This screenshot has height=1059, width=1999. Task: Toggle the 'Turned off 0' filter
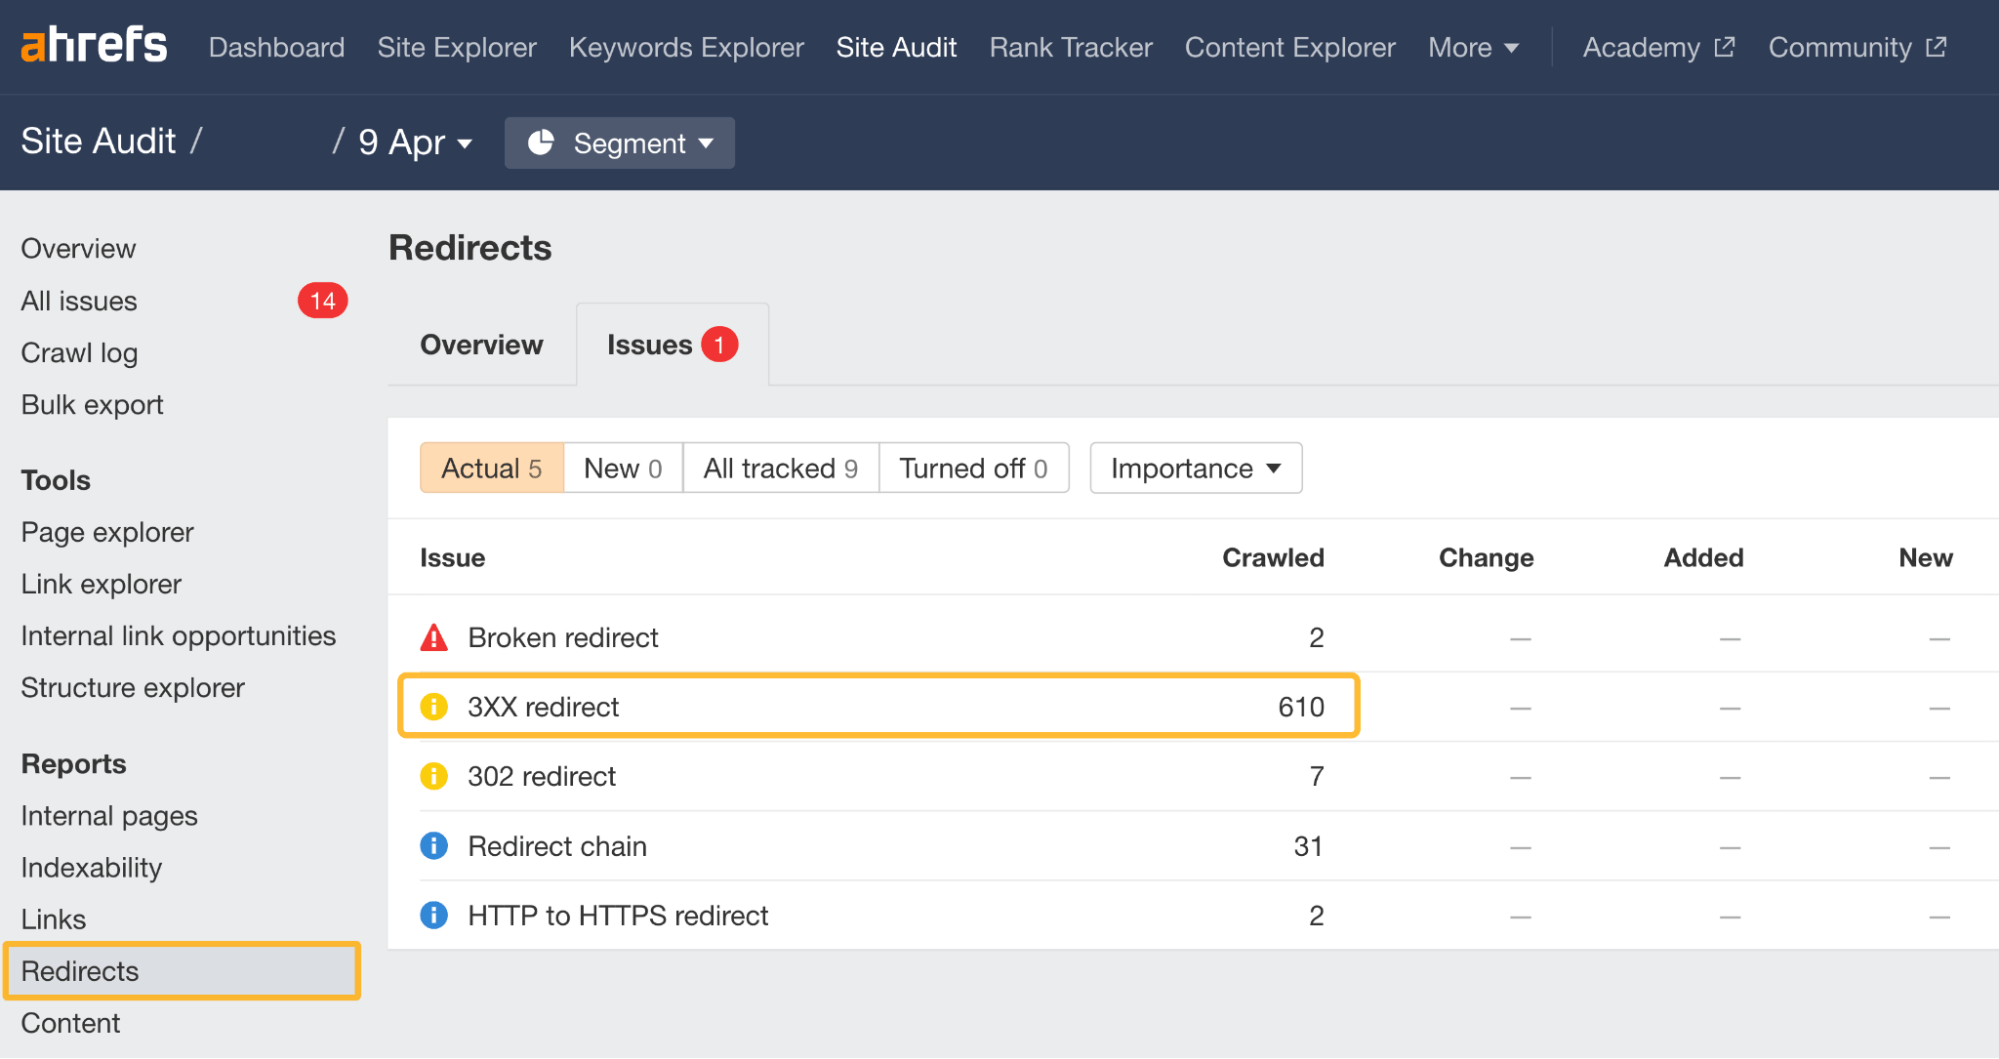pos(973,467)
